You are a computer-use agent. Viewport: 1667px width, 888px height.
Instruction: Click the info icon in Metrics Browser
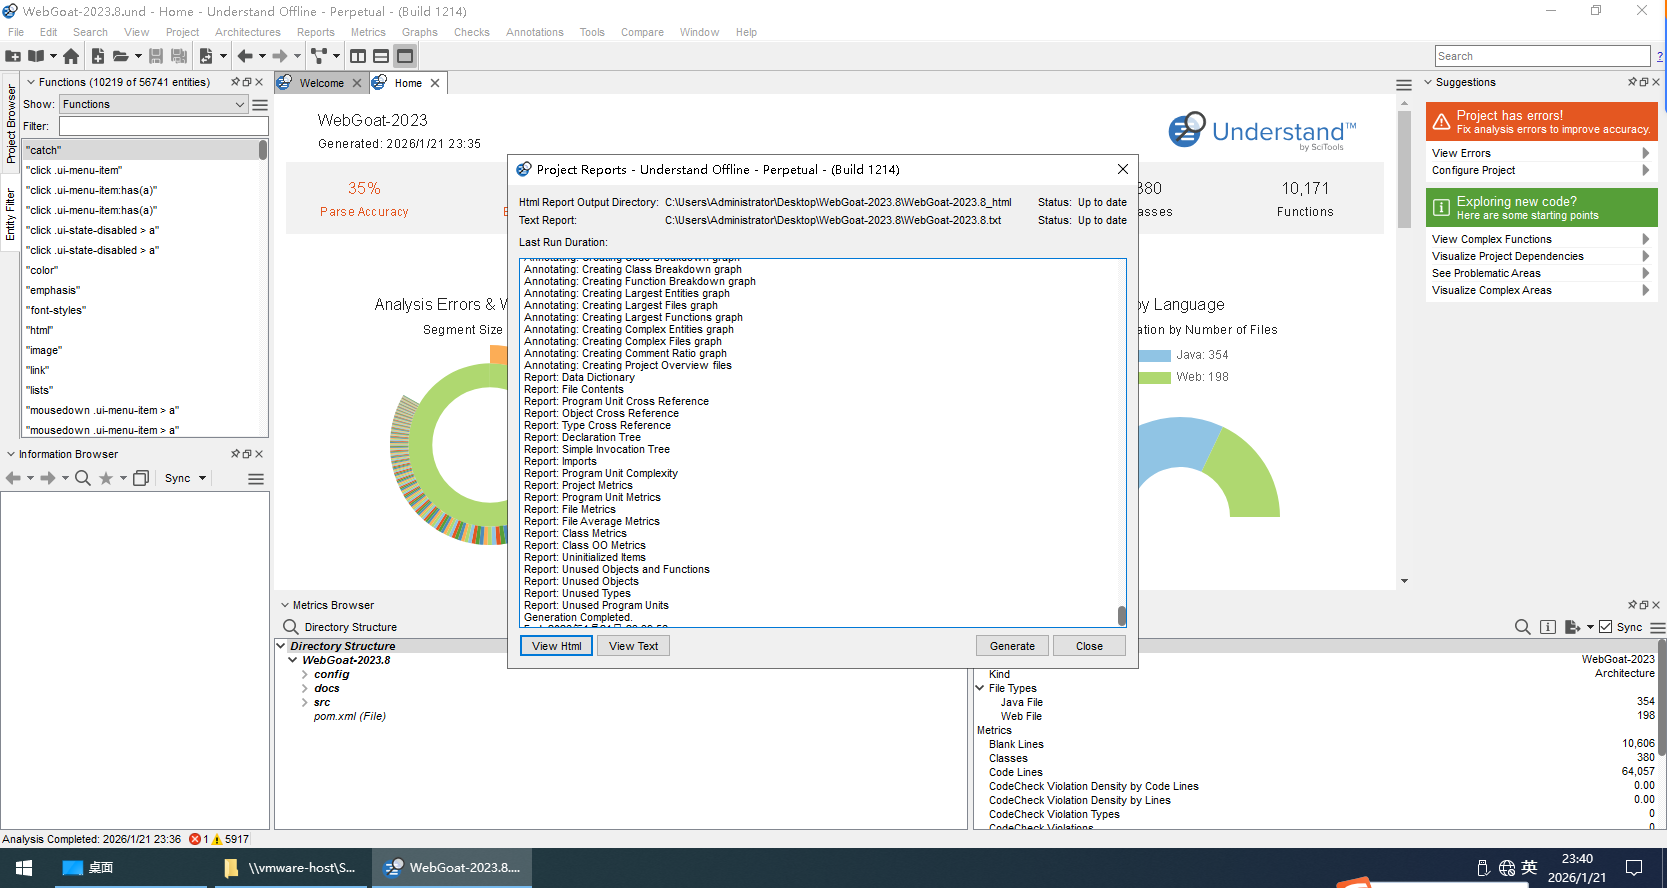coord(1548,627)
